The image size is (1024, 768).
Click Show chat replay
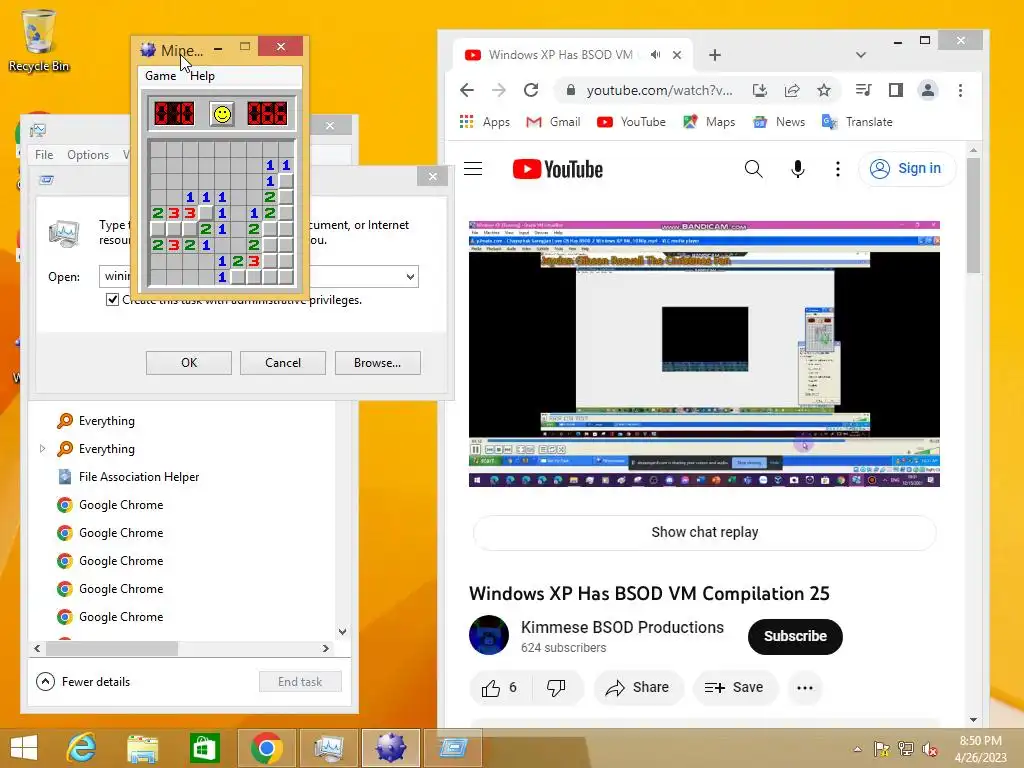(x=704, y=532)
